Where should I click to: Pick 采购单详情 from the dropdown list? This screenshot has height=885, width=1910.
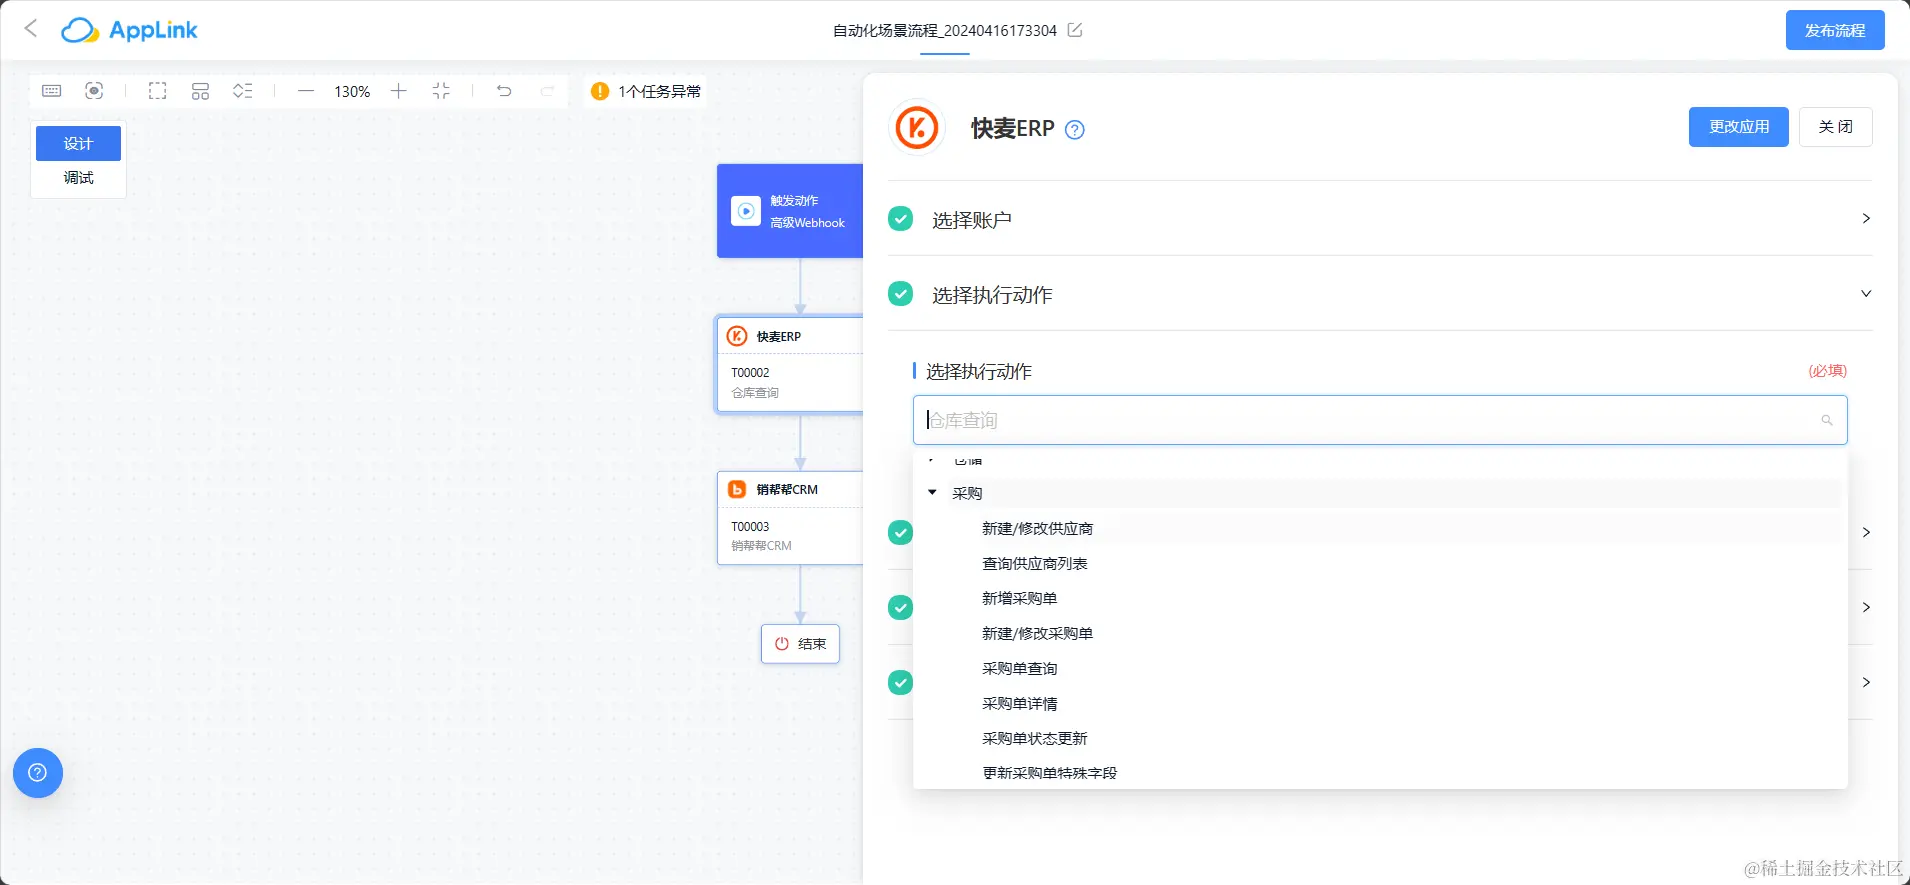[1019, 703]
